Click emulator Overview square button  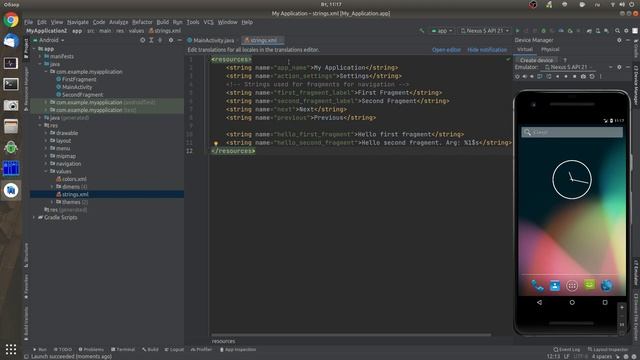pos(605,302)
